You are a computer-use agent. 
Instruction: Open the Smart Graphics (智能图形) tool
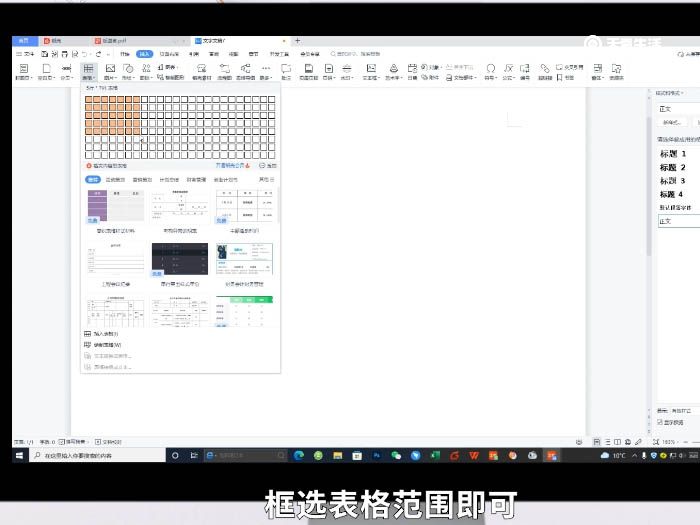(x=171, y=77)
